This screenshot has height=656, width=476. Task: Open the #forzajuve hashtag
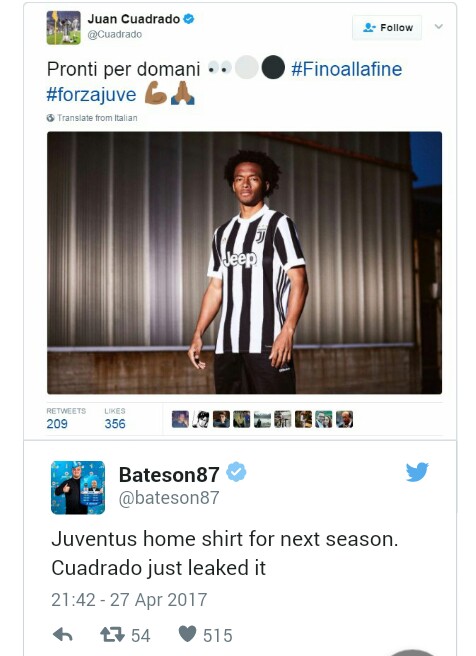[91, 95]
